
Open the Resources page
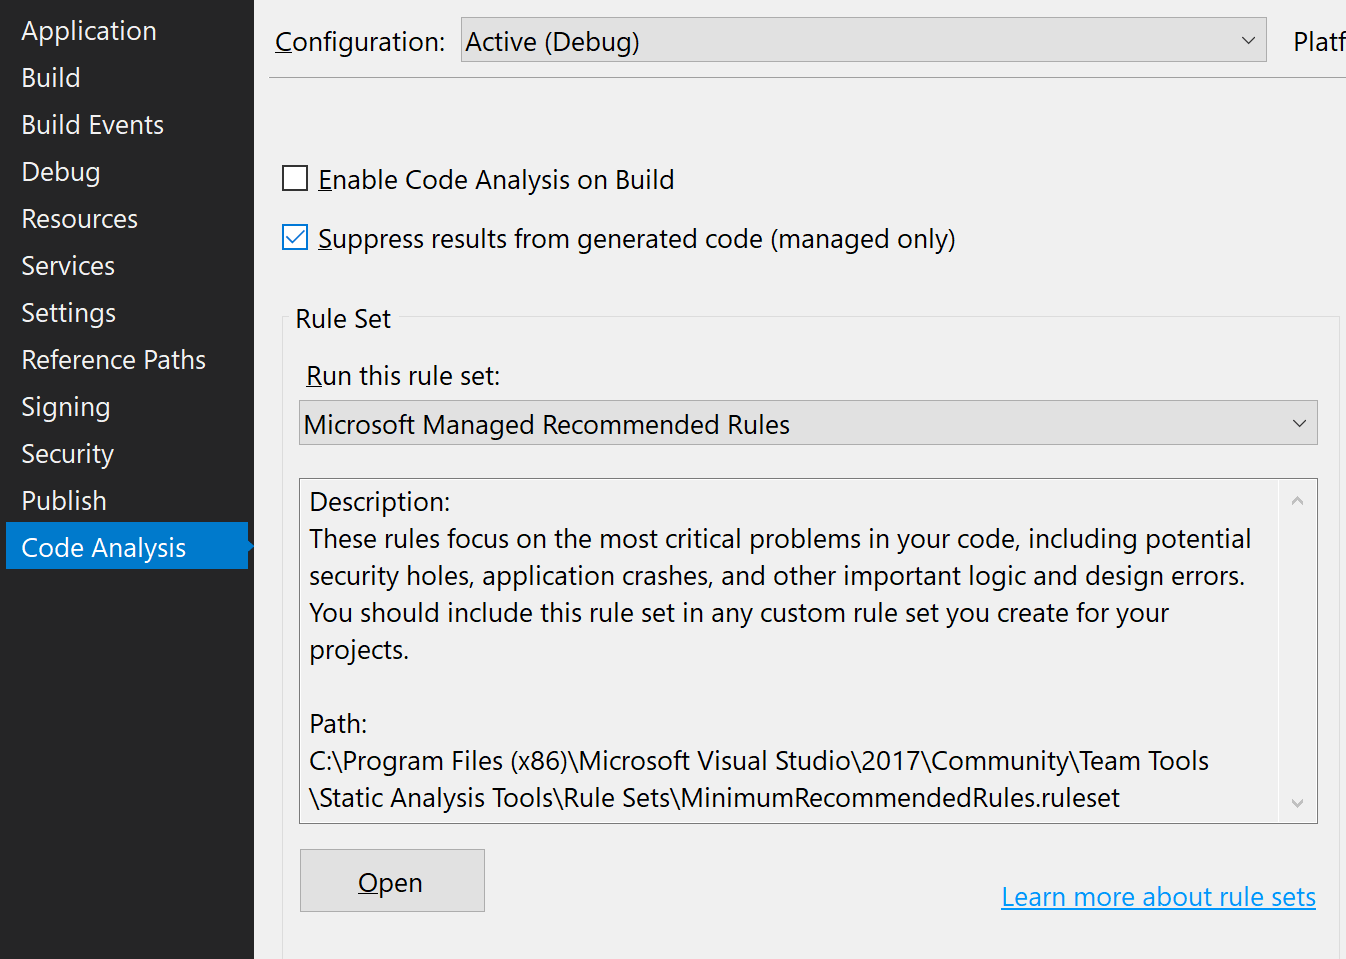79,218
